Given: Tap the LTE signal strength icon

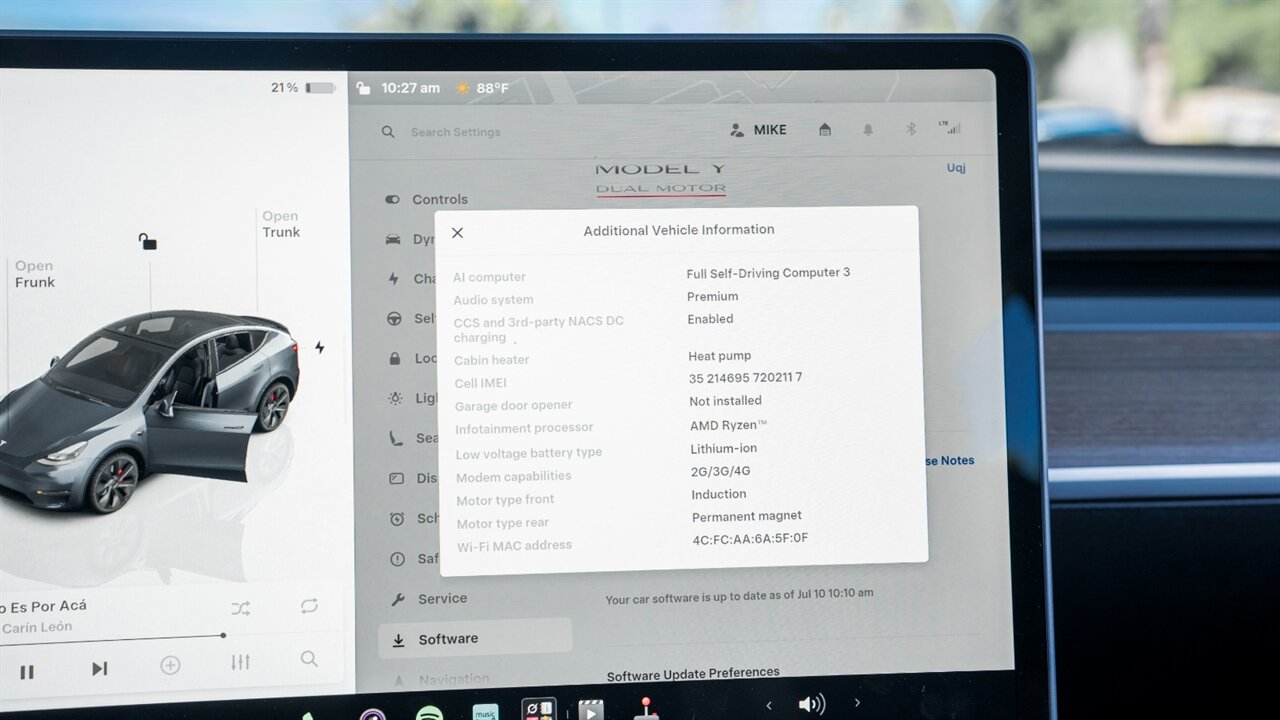Looking at the screenshot, I should click(x=950, y=128).
